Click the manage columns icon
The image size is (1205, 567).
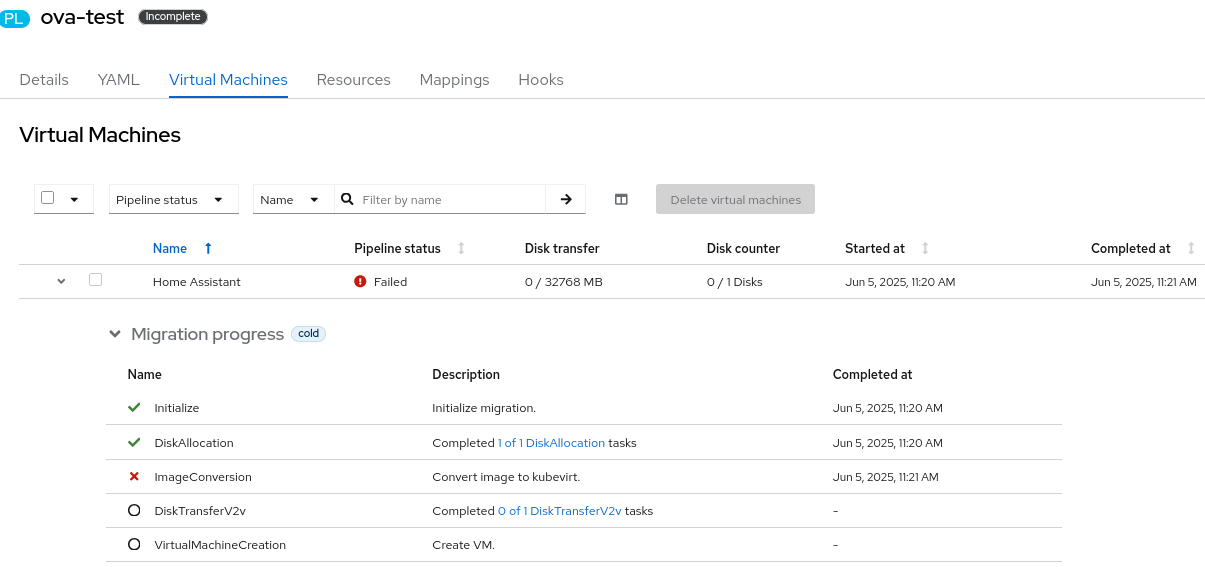pos(621,199)
